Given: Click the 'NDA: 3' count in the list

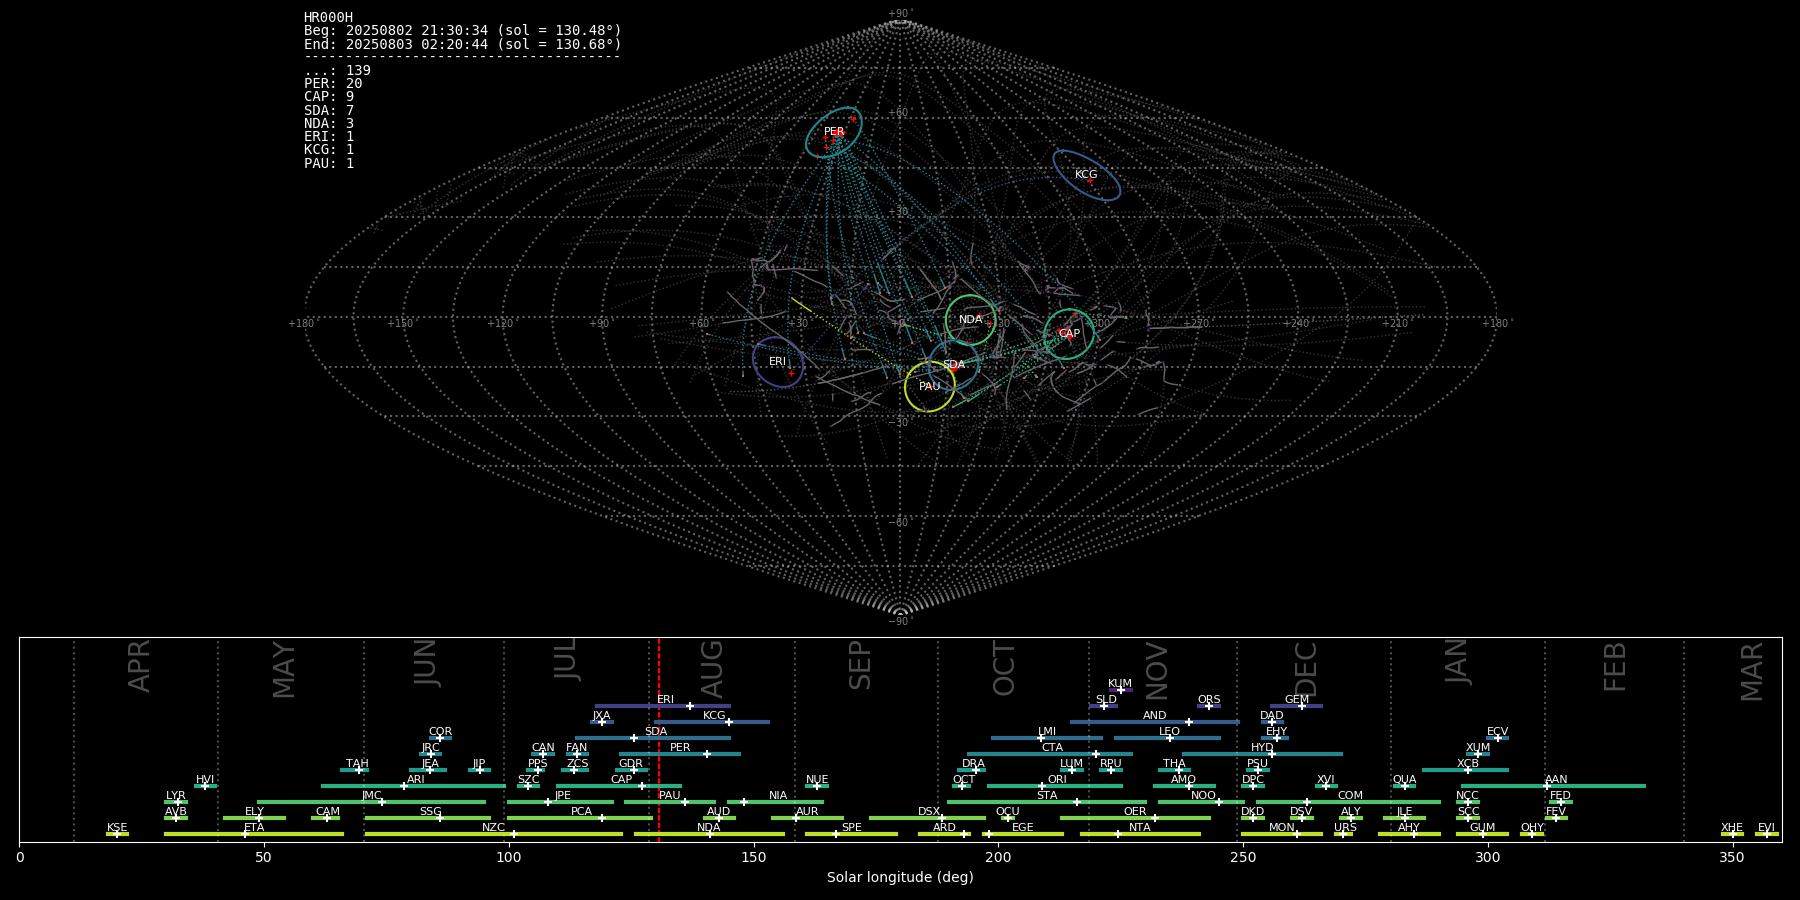Looking at the screenshot, I should pos(329,124).
